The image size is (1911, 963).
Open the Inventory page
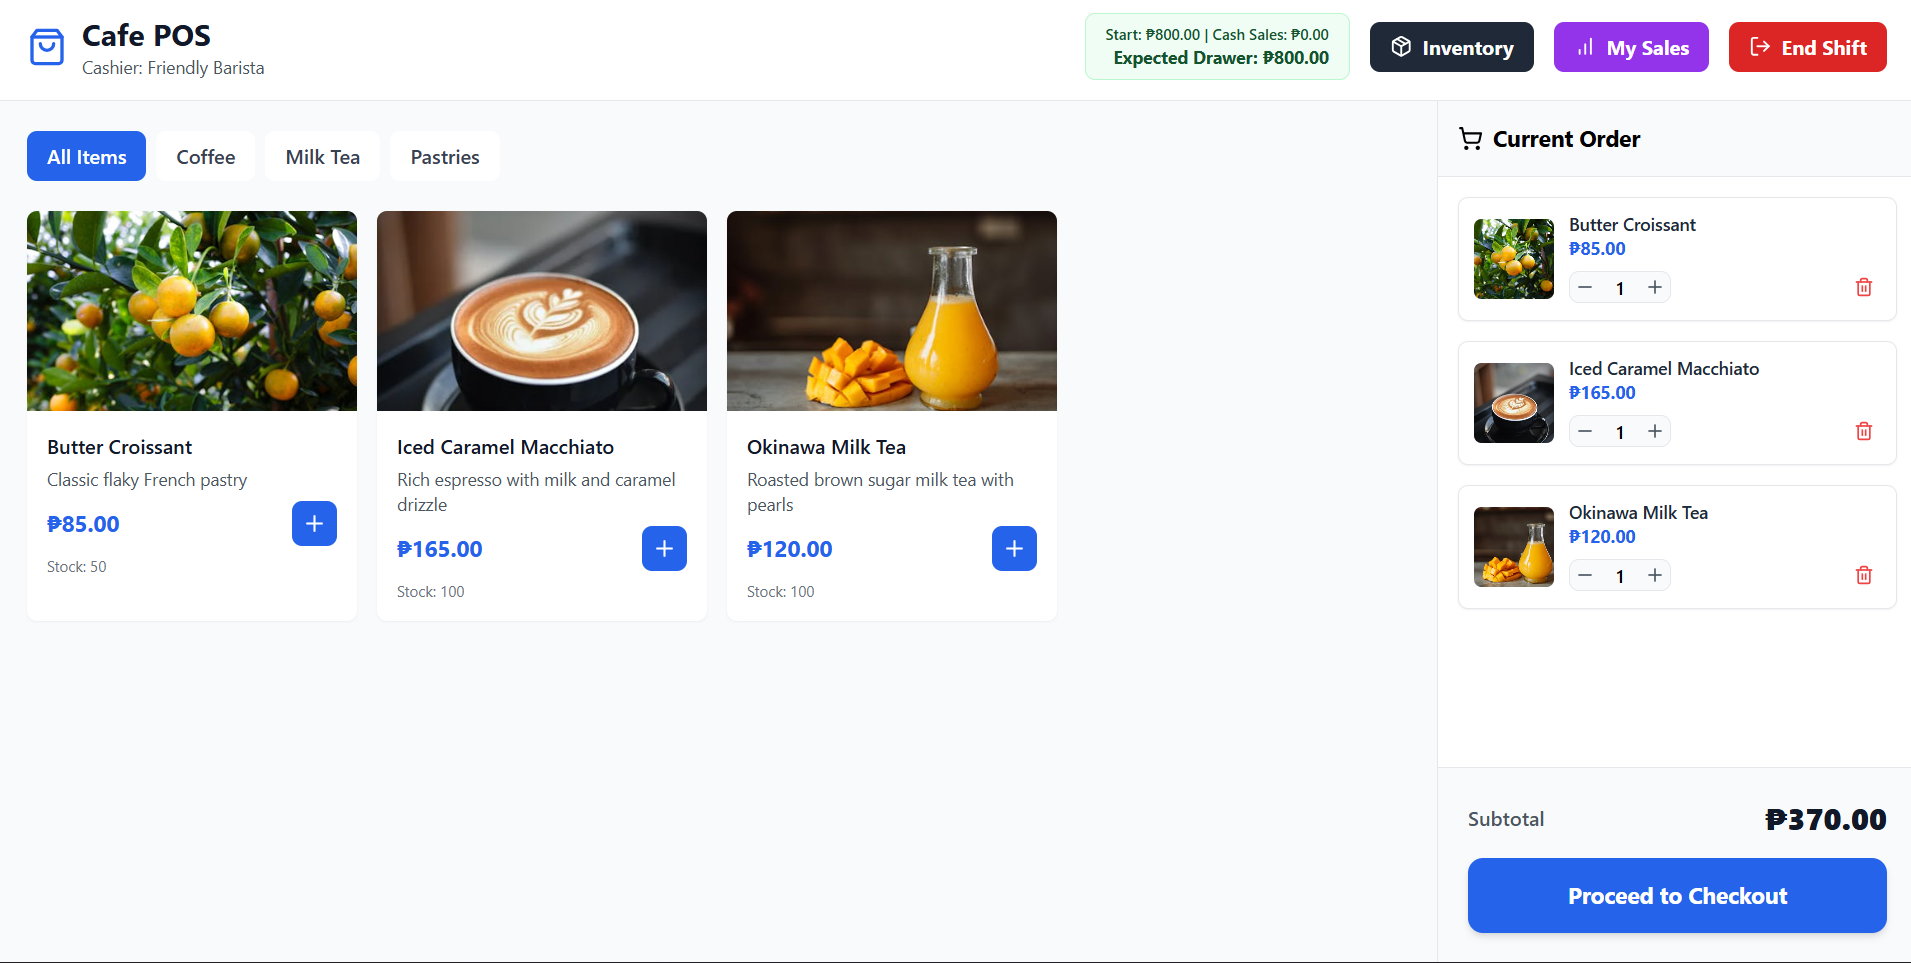click(1452, 47)
